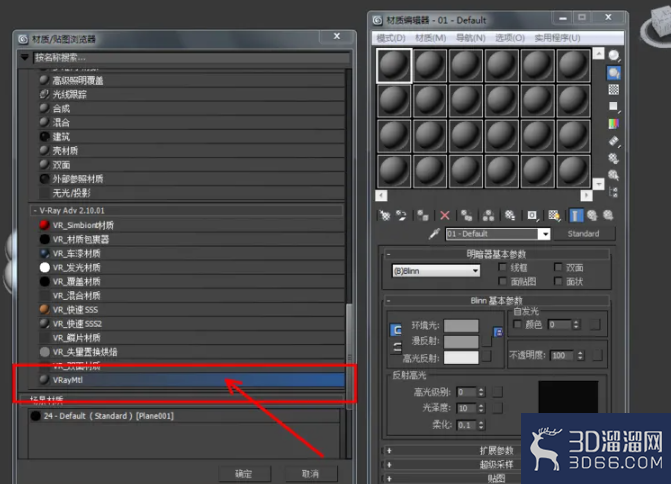Click diffuse/specular lock button
This screenshot has height=484, width=671.
397,347
